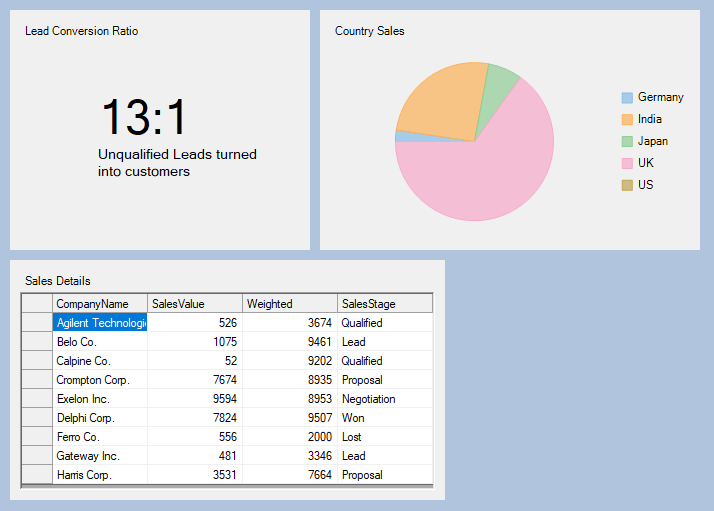Click the UK legend color swatch

tap(627, 163)
